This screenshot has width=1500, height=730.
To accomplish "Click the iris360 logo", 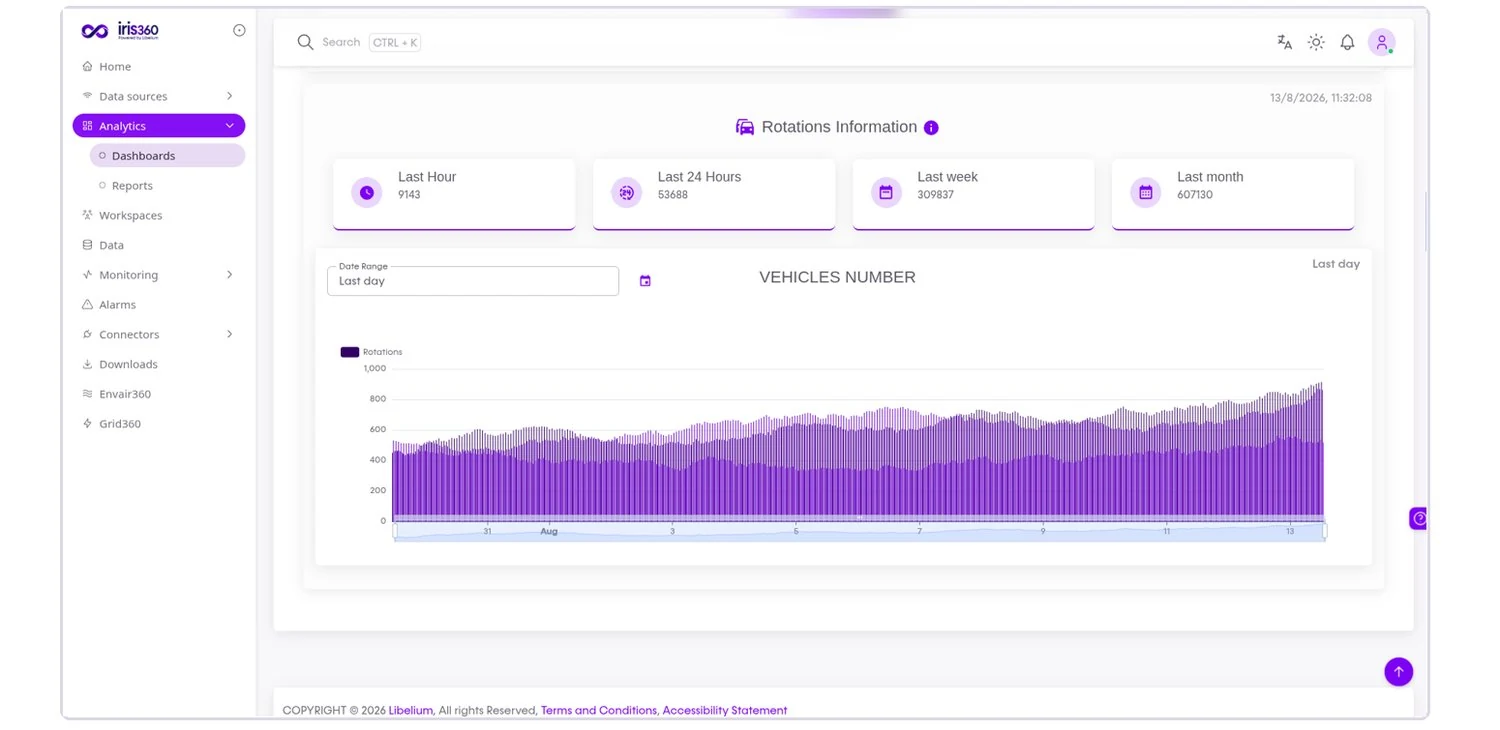I will pyautogui.click(x=120, y=31).
